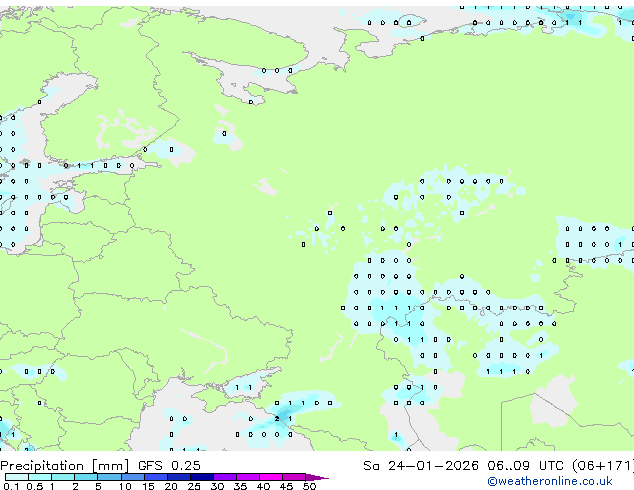Click the '(06+171)' forecast offset text
Screen dimensions: 634x490
pos(602,465)
